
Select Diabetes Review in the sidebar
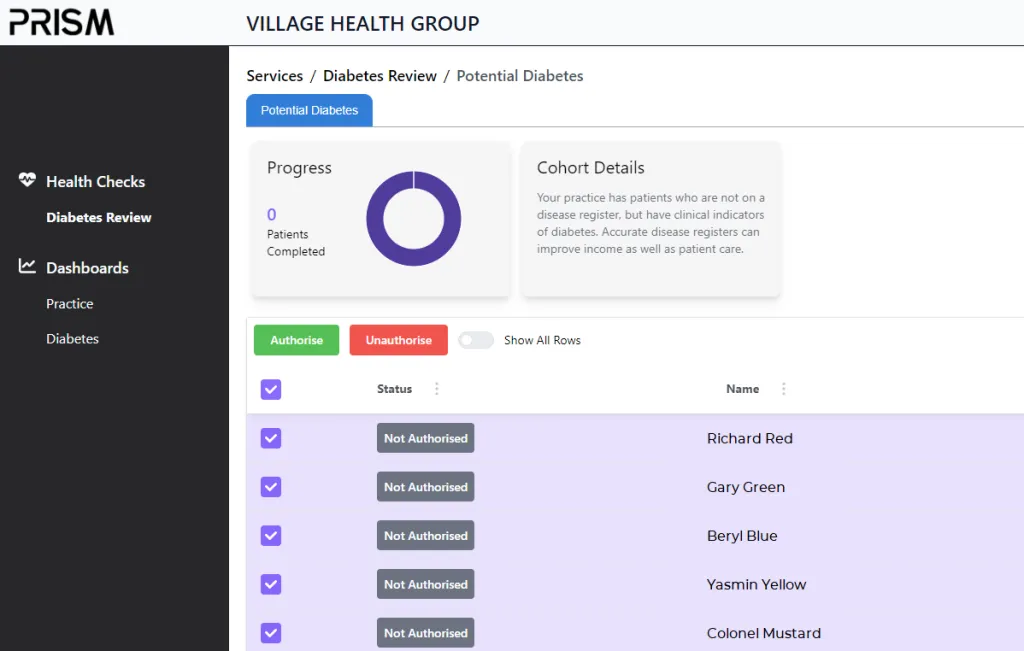pyautogui.click(x=99, y=217)
